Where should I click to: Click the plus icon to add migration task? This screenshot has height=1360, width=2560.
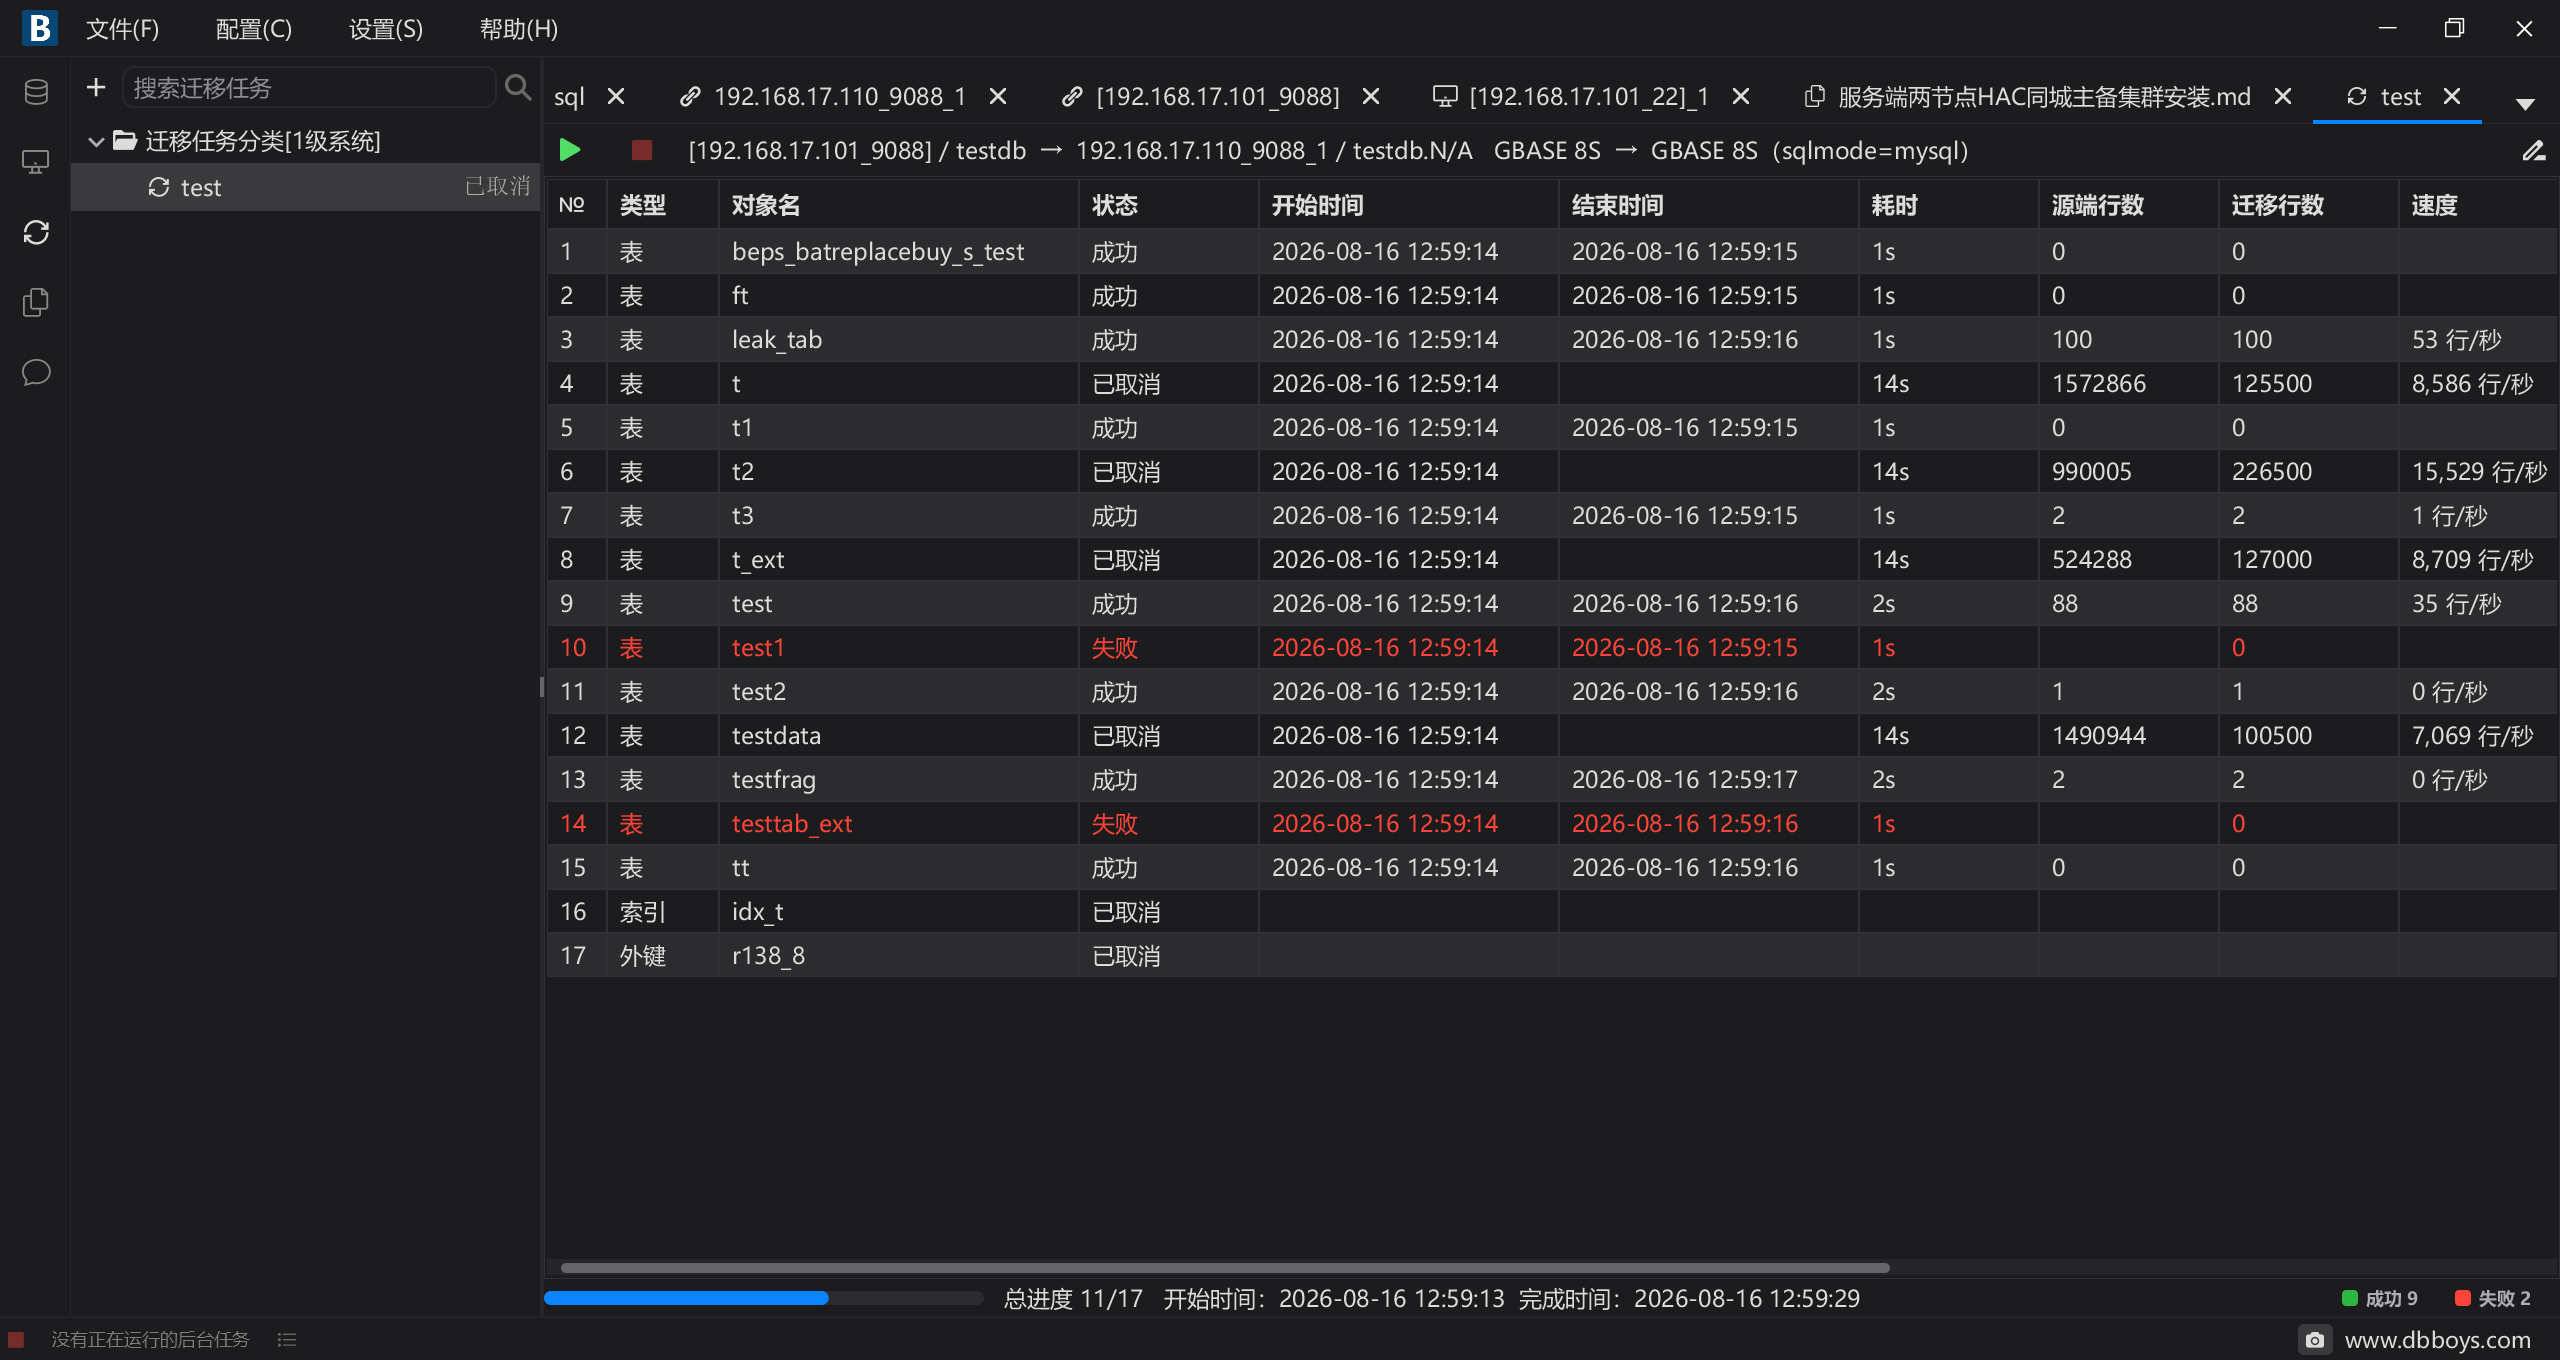pyautogui.click(x=96, y=88)
